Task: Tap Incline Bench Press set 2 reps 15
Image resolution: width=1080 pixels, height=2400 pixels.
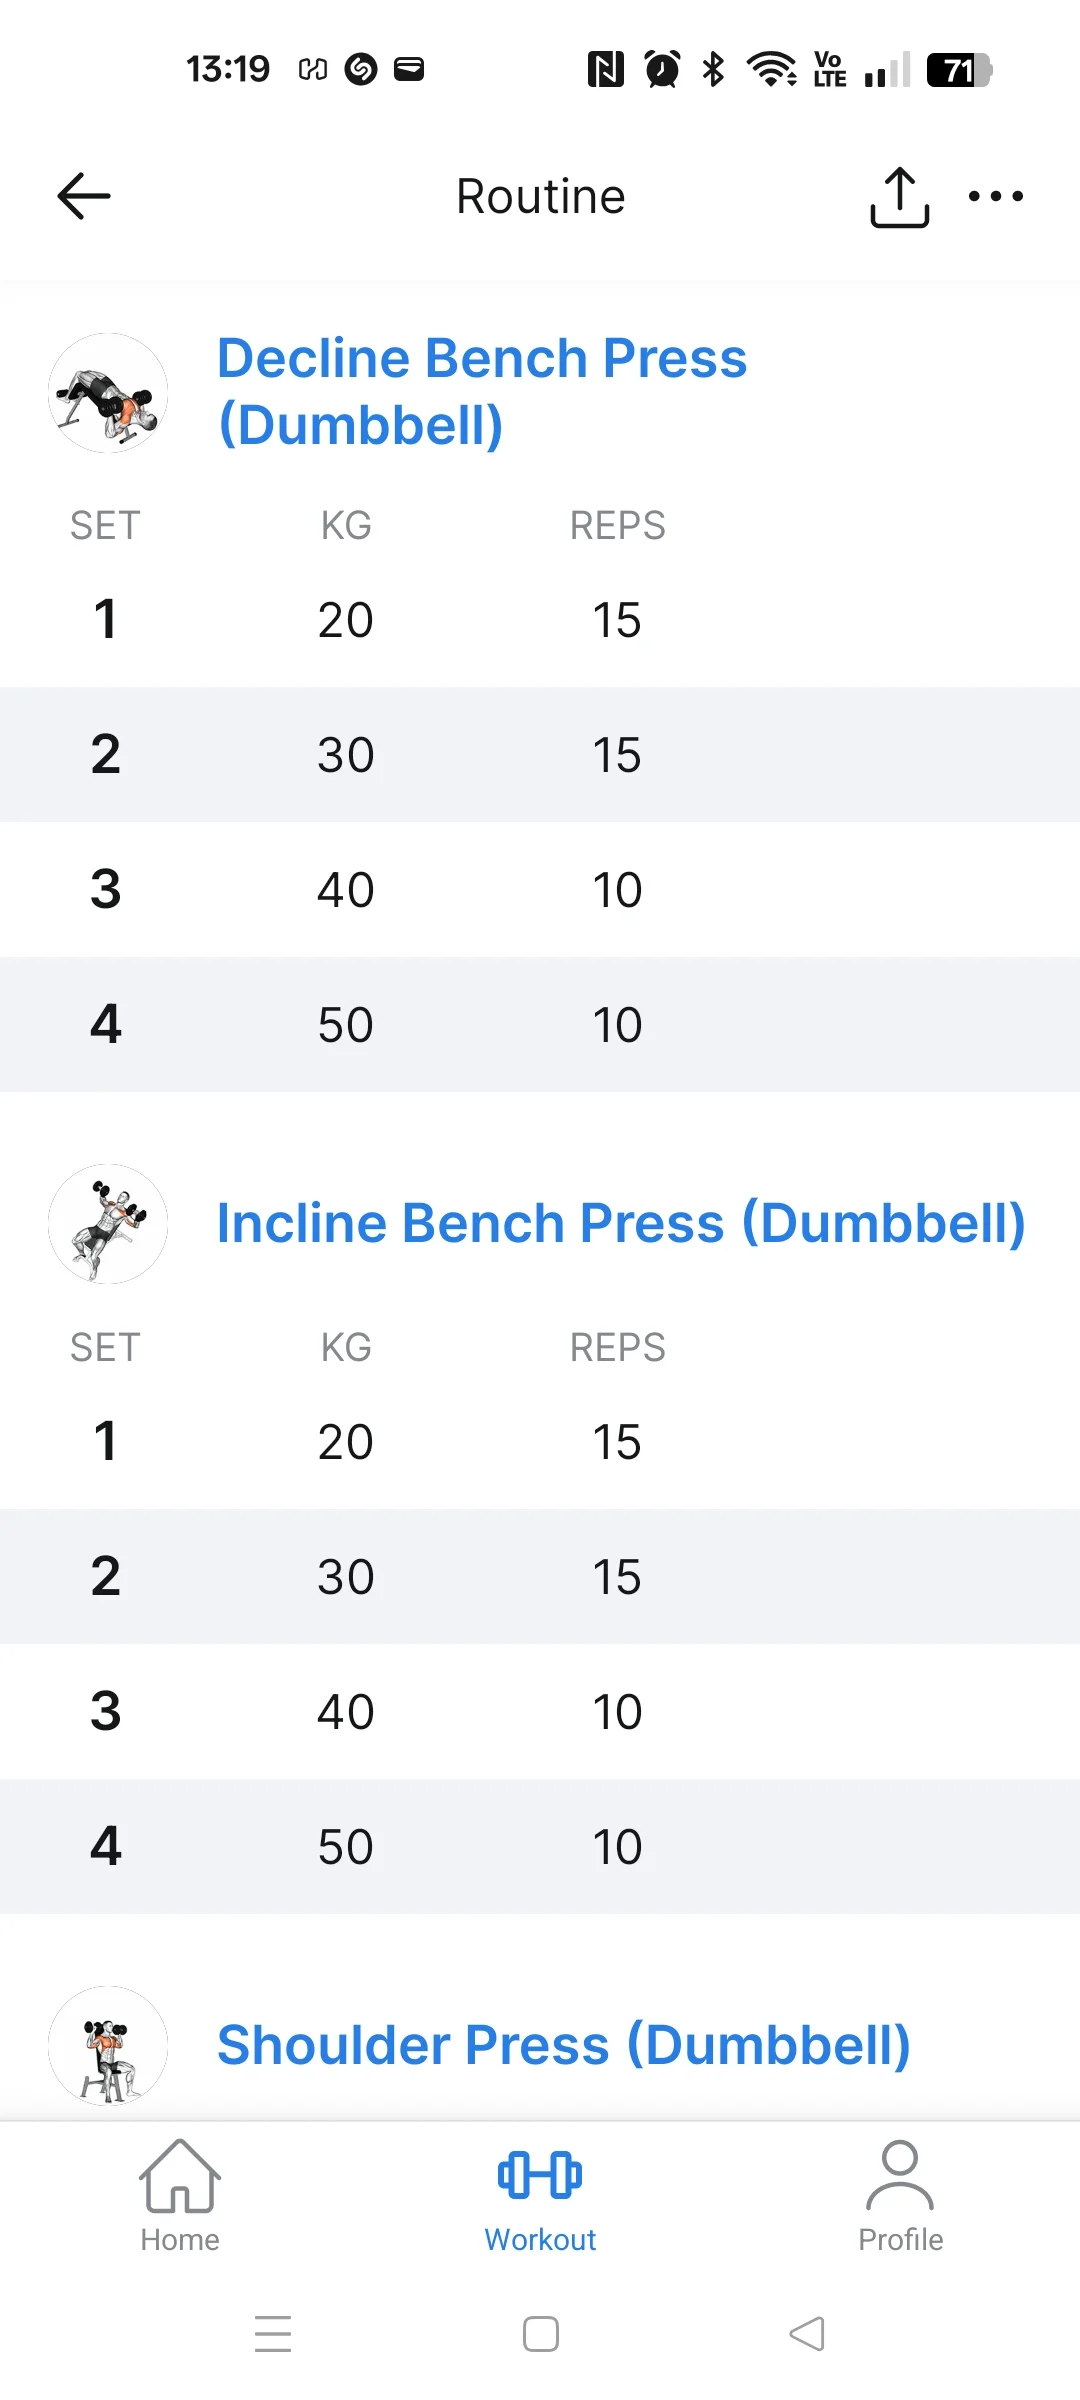Action: pos(617,1577)
